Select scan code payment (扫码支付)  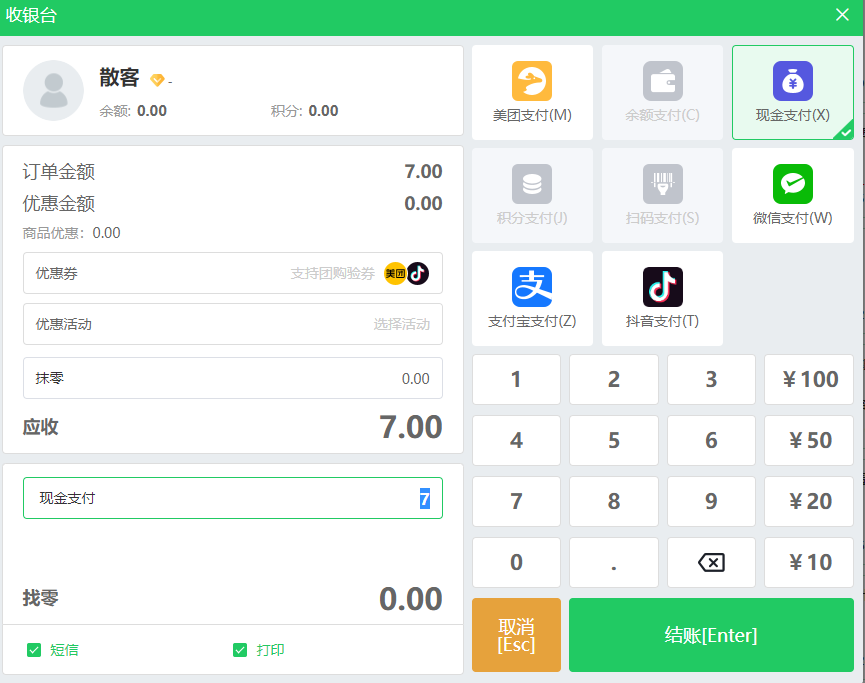663,195
